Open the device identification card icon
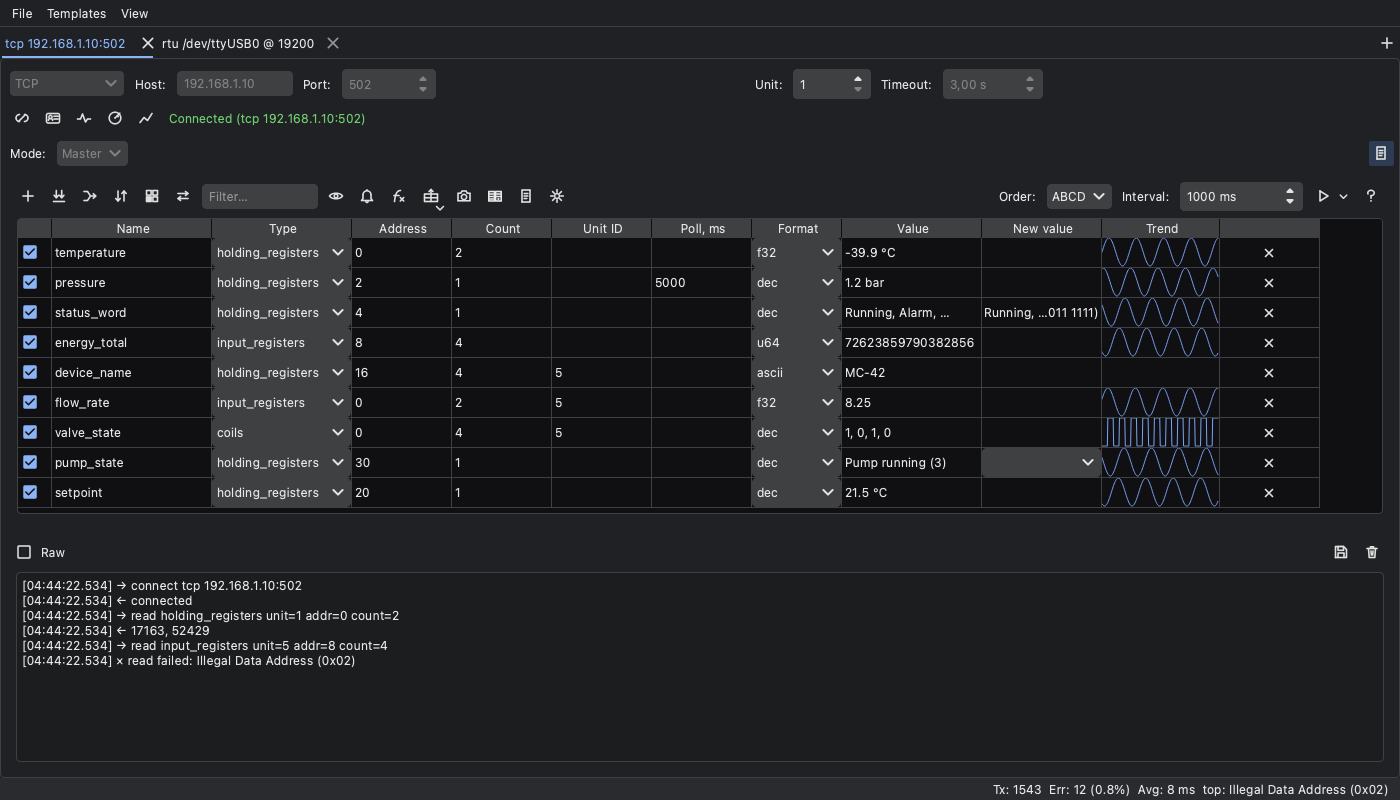This screenshot has height=800, width=1400. [53, 118]
